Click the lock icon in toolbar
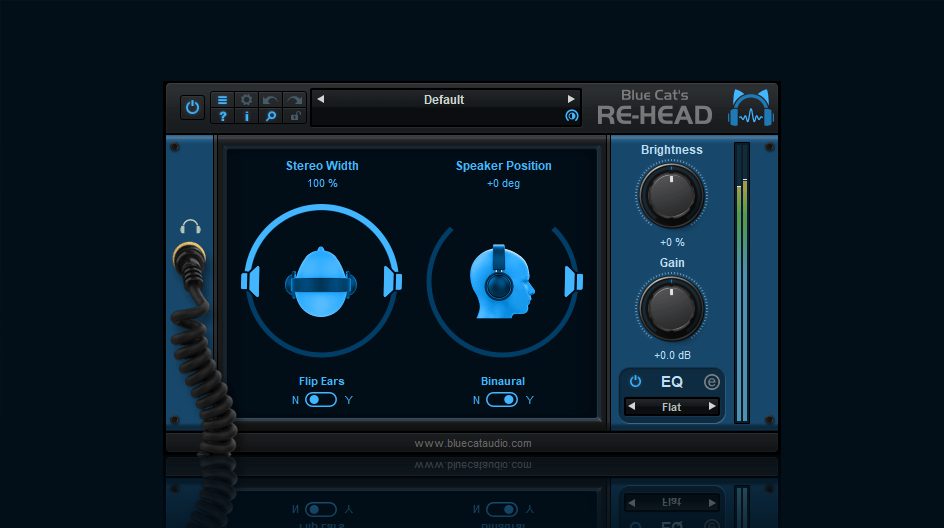The image size is (944, 528). pos(294,117)
